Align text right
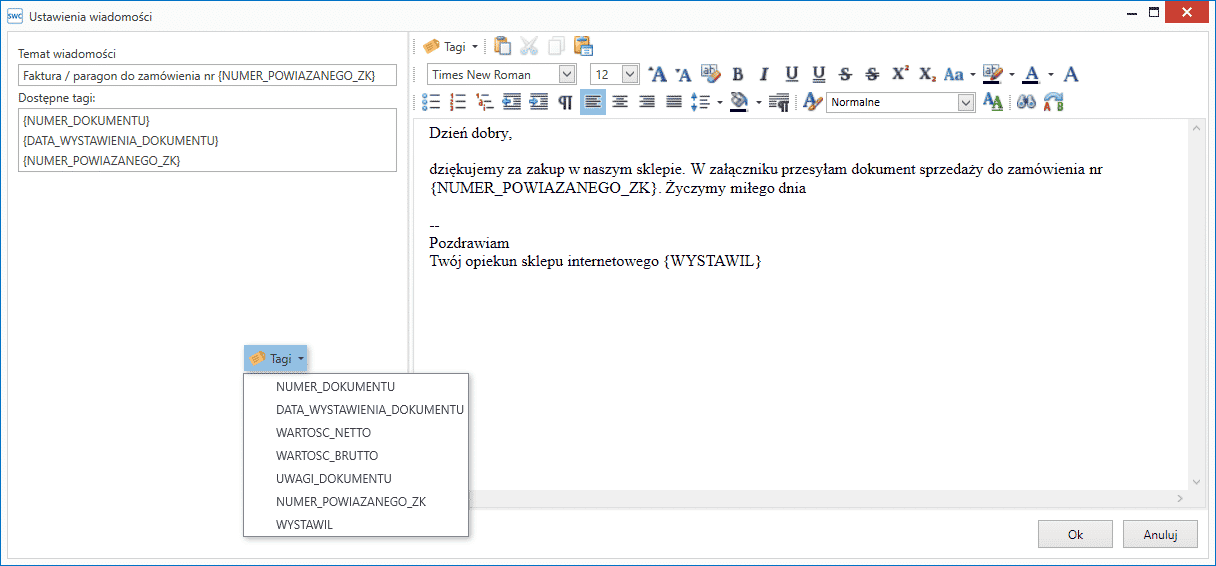1216x566 pixels. (647, 102)
